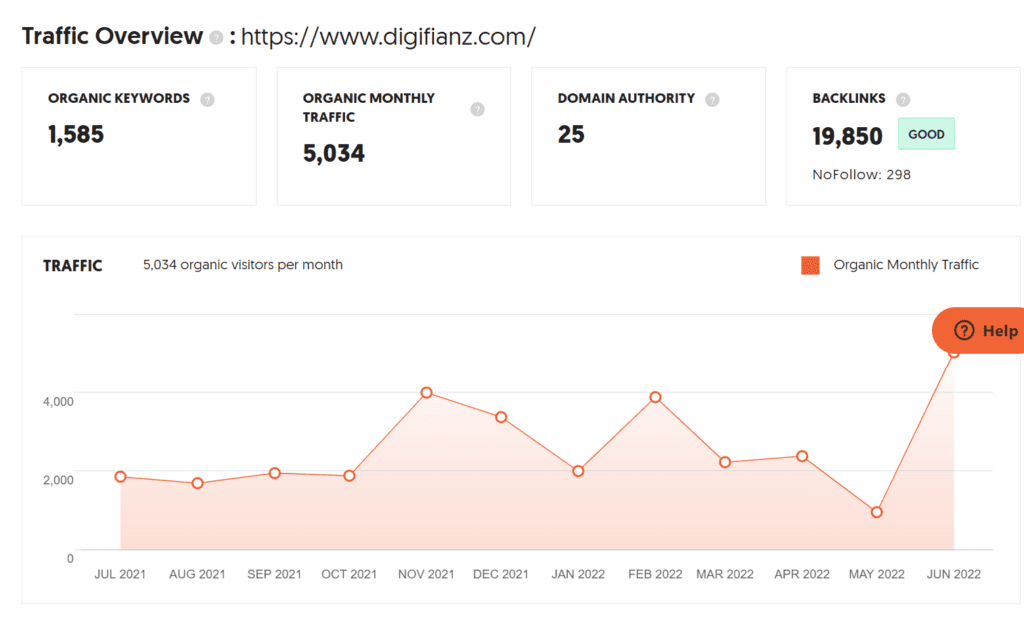Screen dimensions: 1024x619
Task: Click the TRAFFIC chart heading
Action: (72, 266)
